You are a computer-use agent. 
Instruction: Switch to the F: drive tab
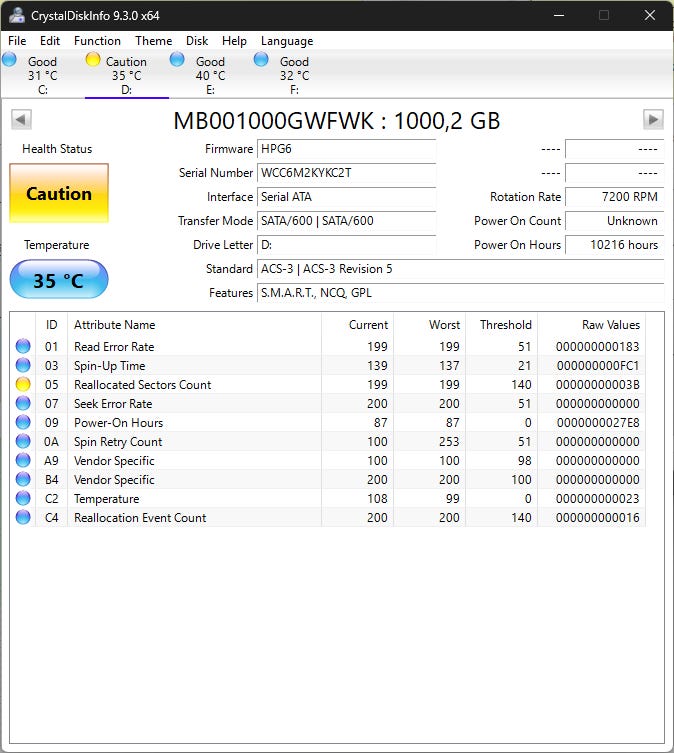click(294, 75)
